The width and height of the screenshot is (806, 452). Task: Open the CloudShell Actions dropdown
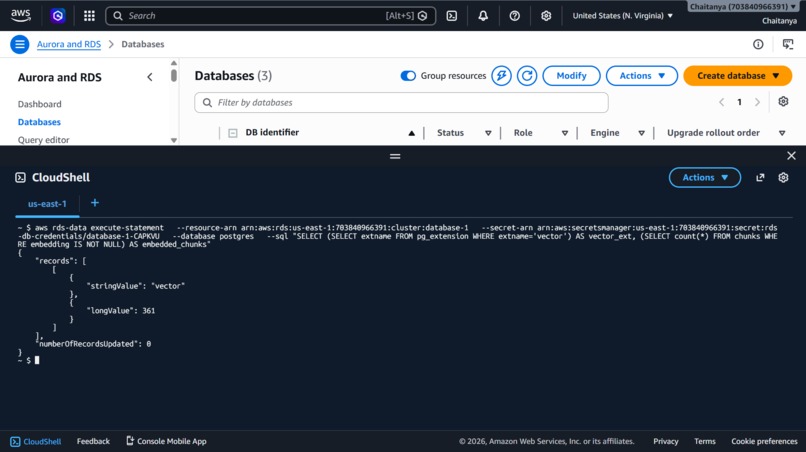pos(705,177)
